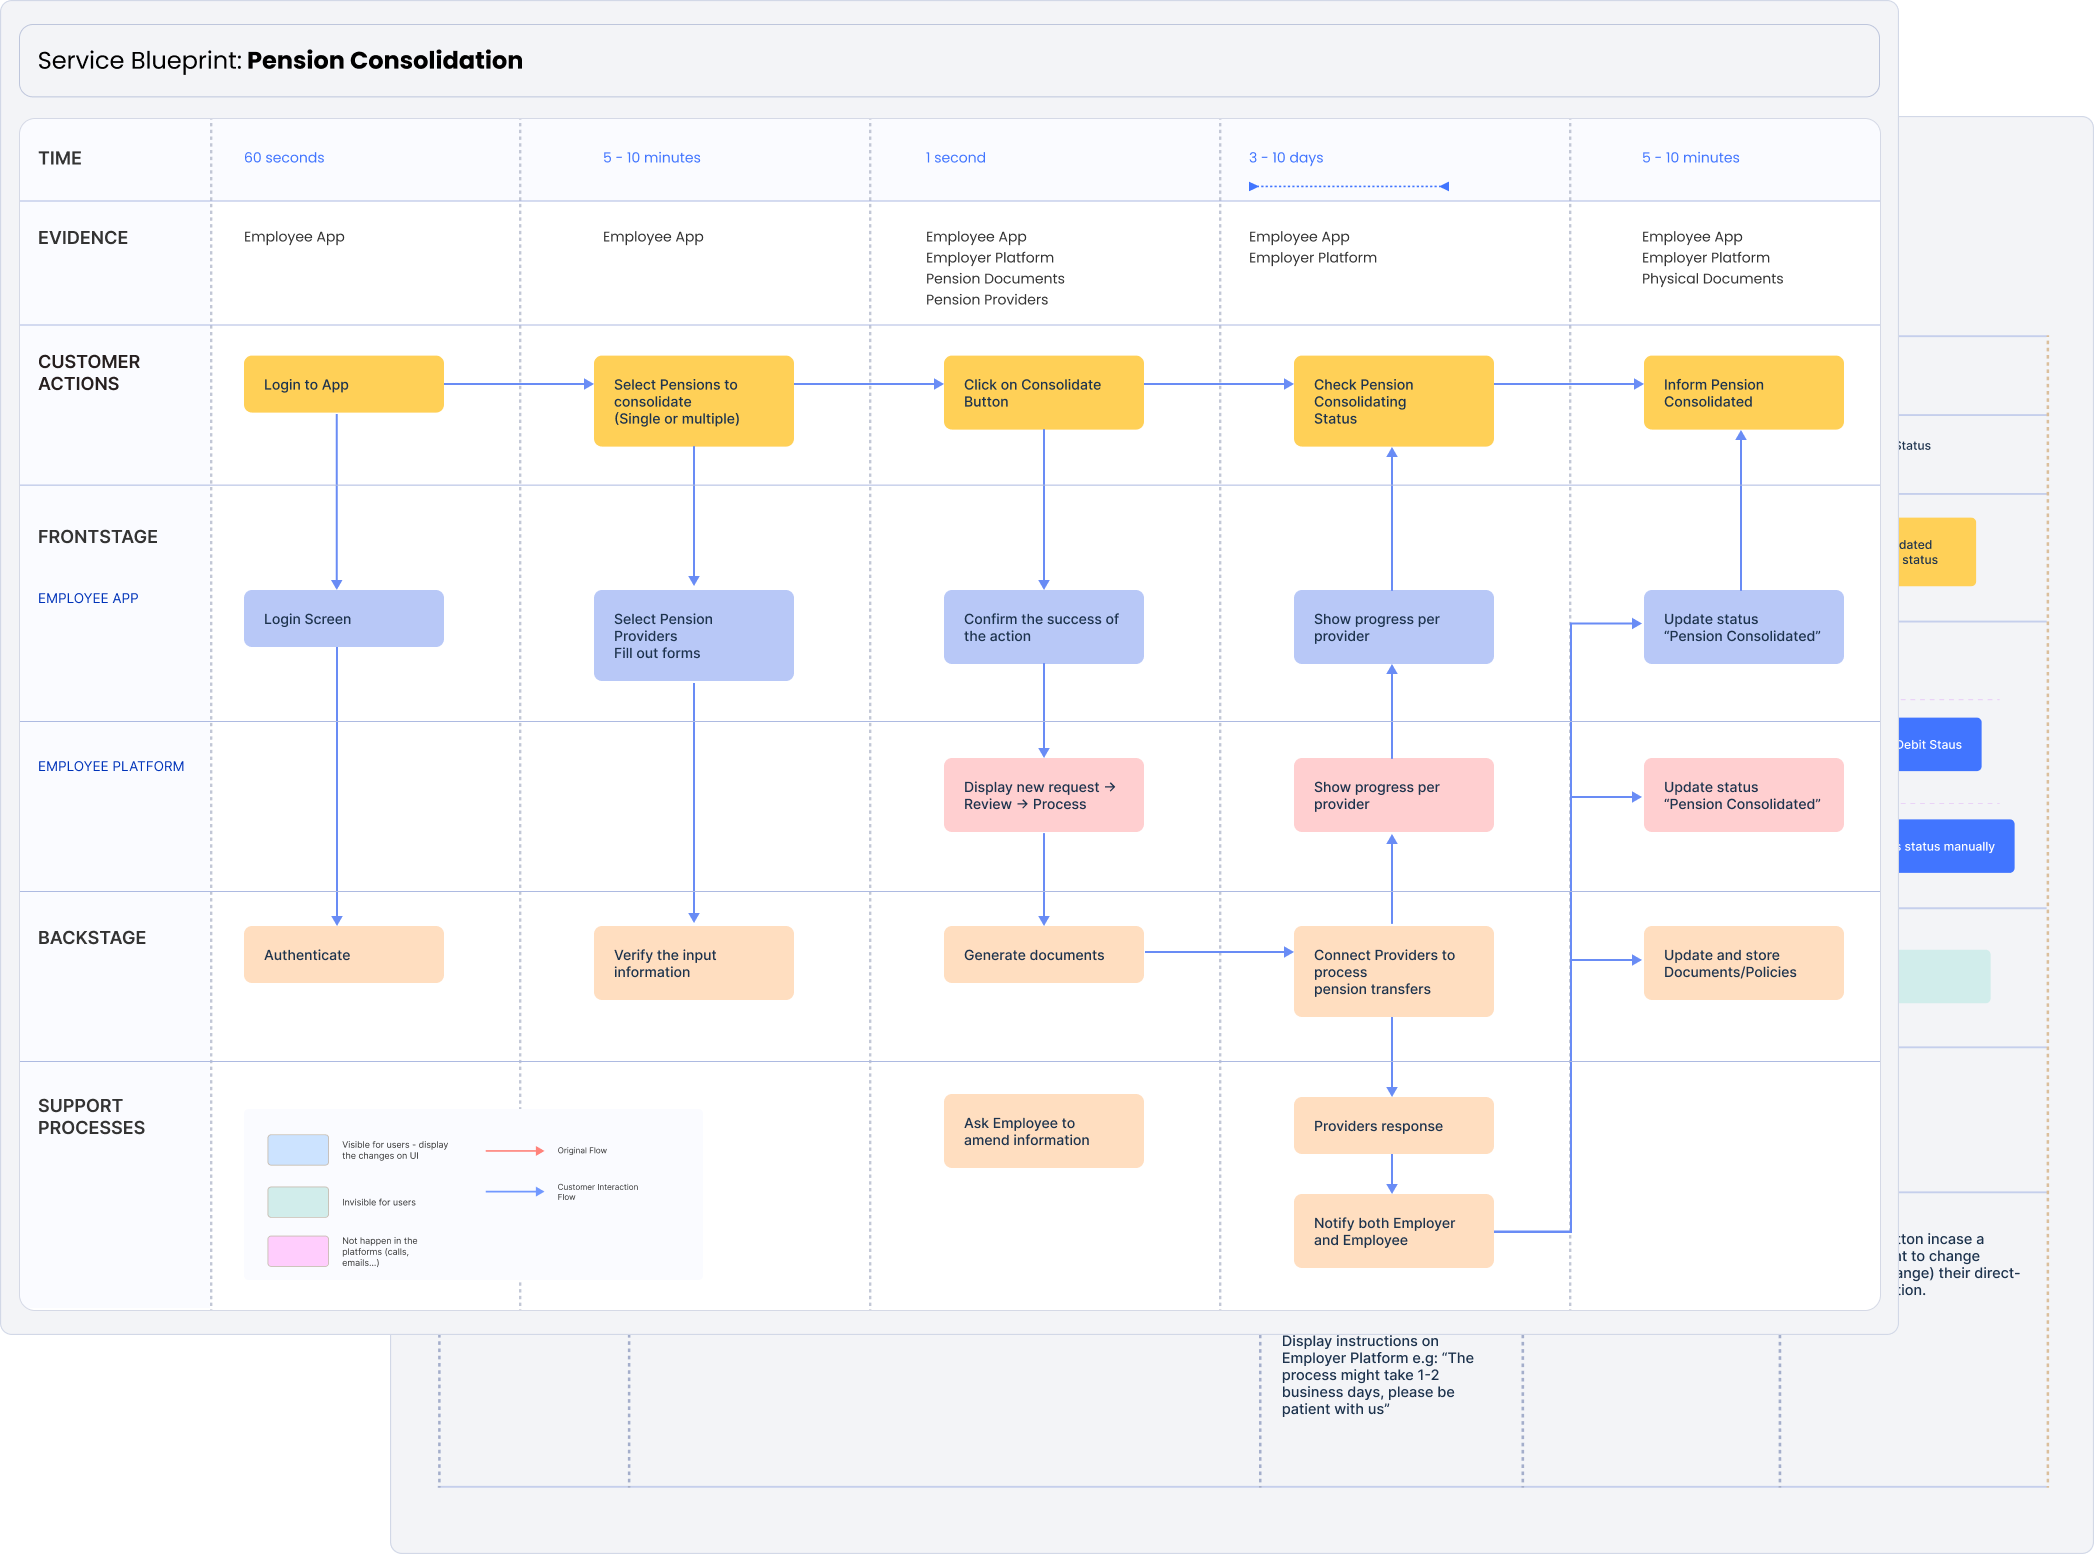Select Ask Employee to amend information
This screenshot has width=2094, height=1554.
pos(1043,1131)
